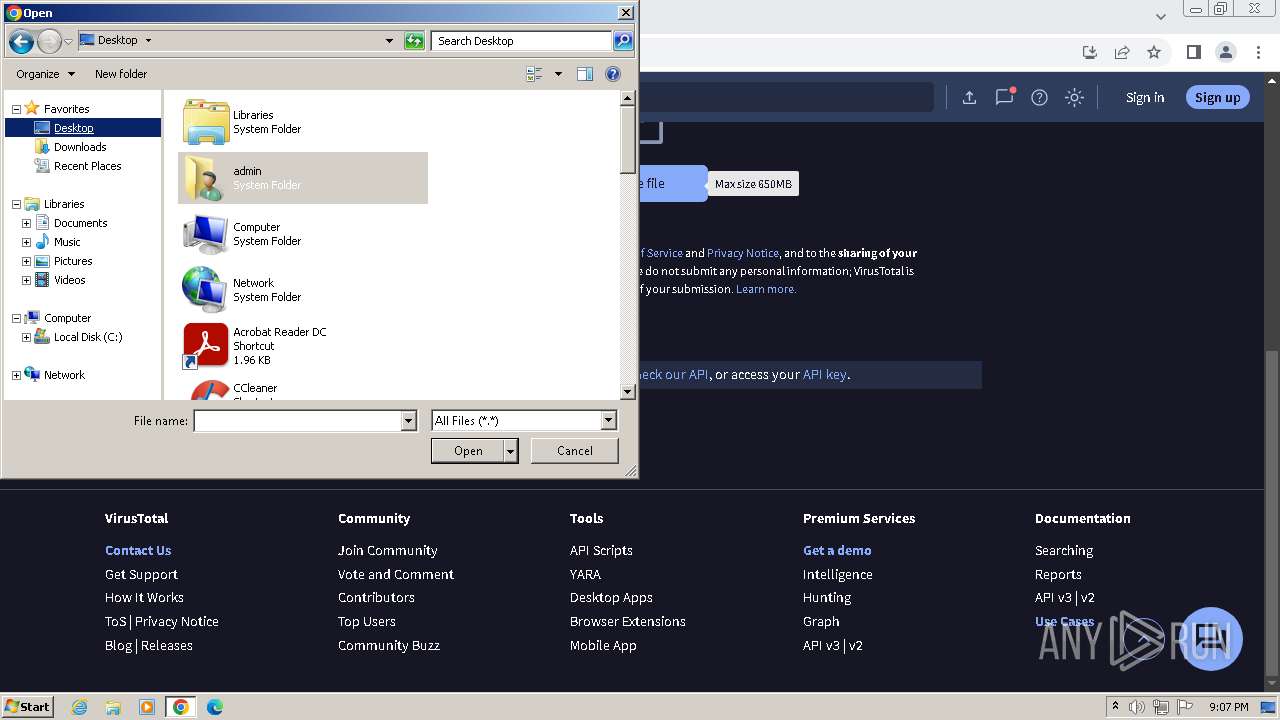Select Desktop in navigation pane
Screen dimensions: 1280x720
pos(73,128)
